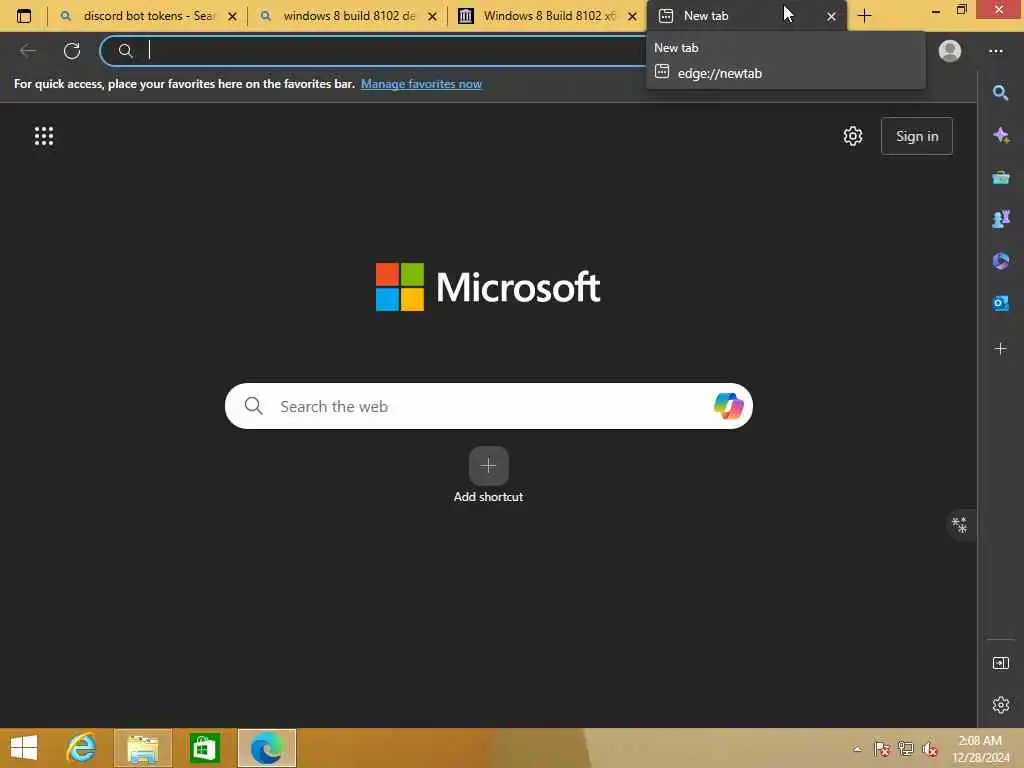Viewport: 1024px width, 768px height.
Task: Click Manage favorites now link
Action: pos(421,84)
